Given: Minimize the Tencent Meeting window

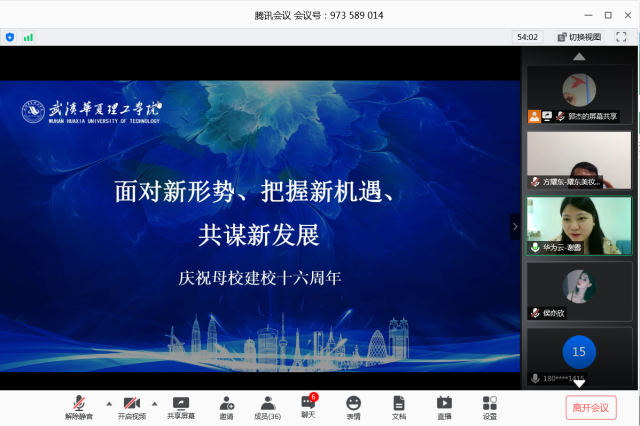Looking at the screenshot, I should tap(588, 15).
